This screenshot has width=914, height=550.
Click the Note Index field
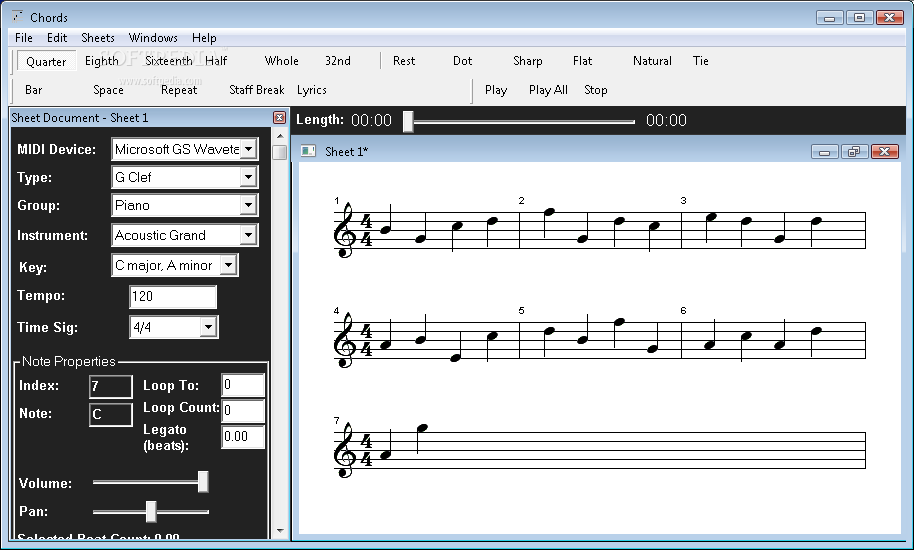point(111,386)
